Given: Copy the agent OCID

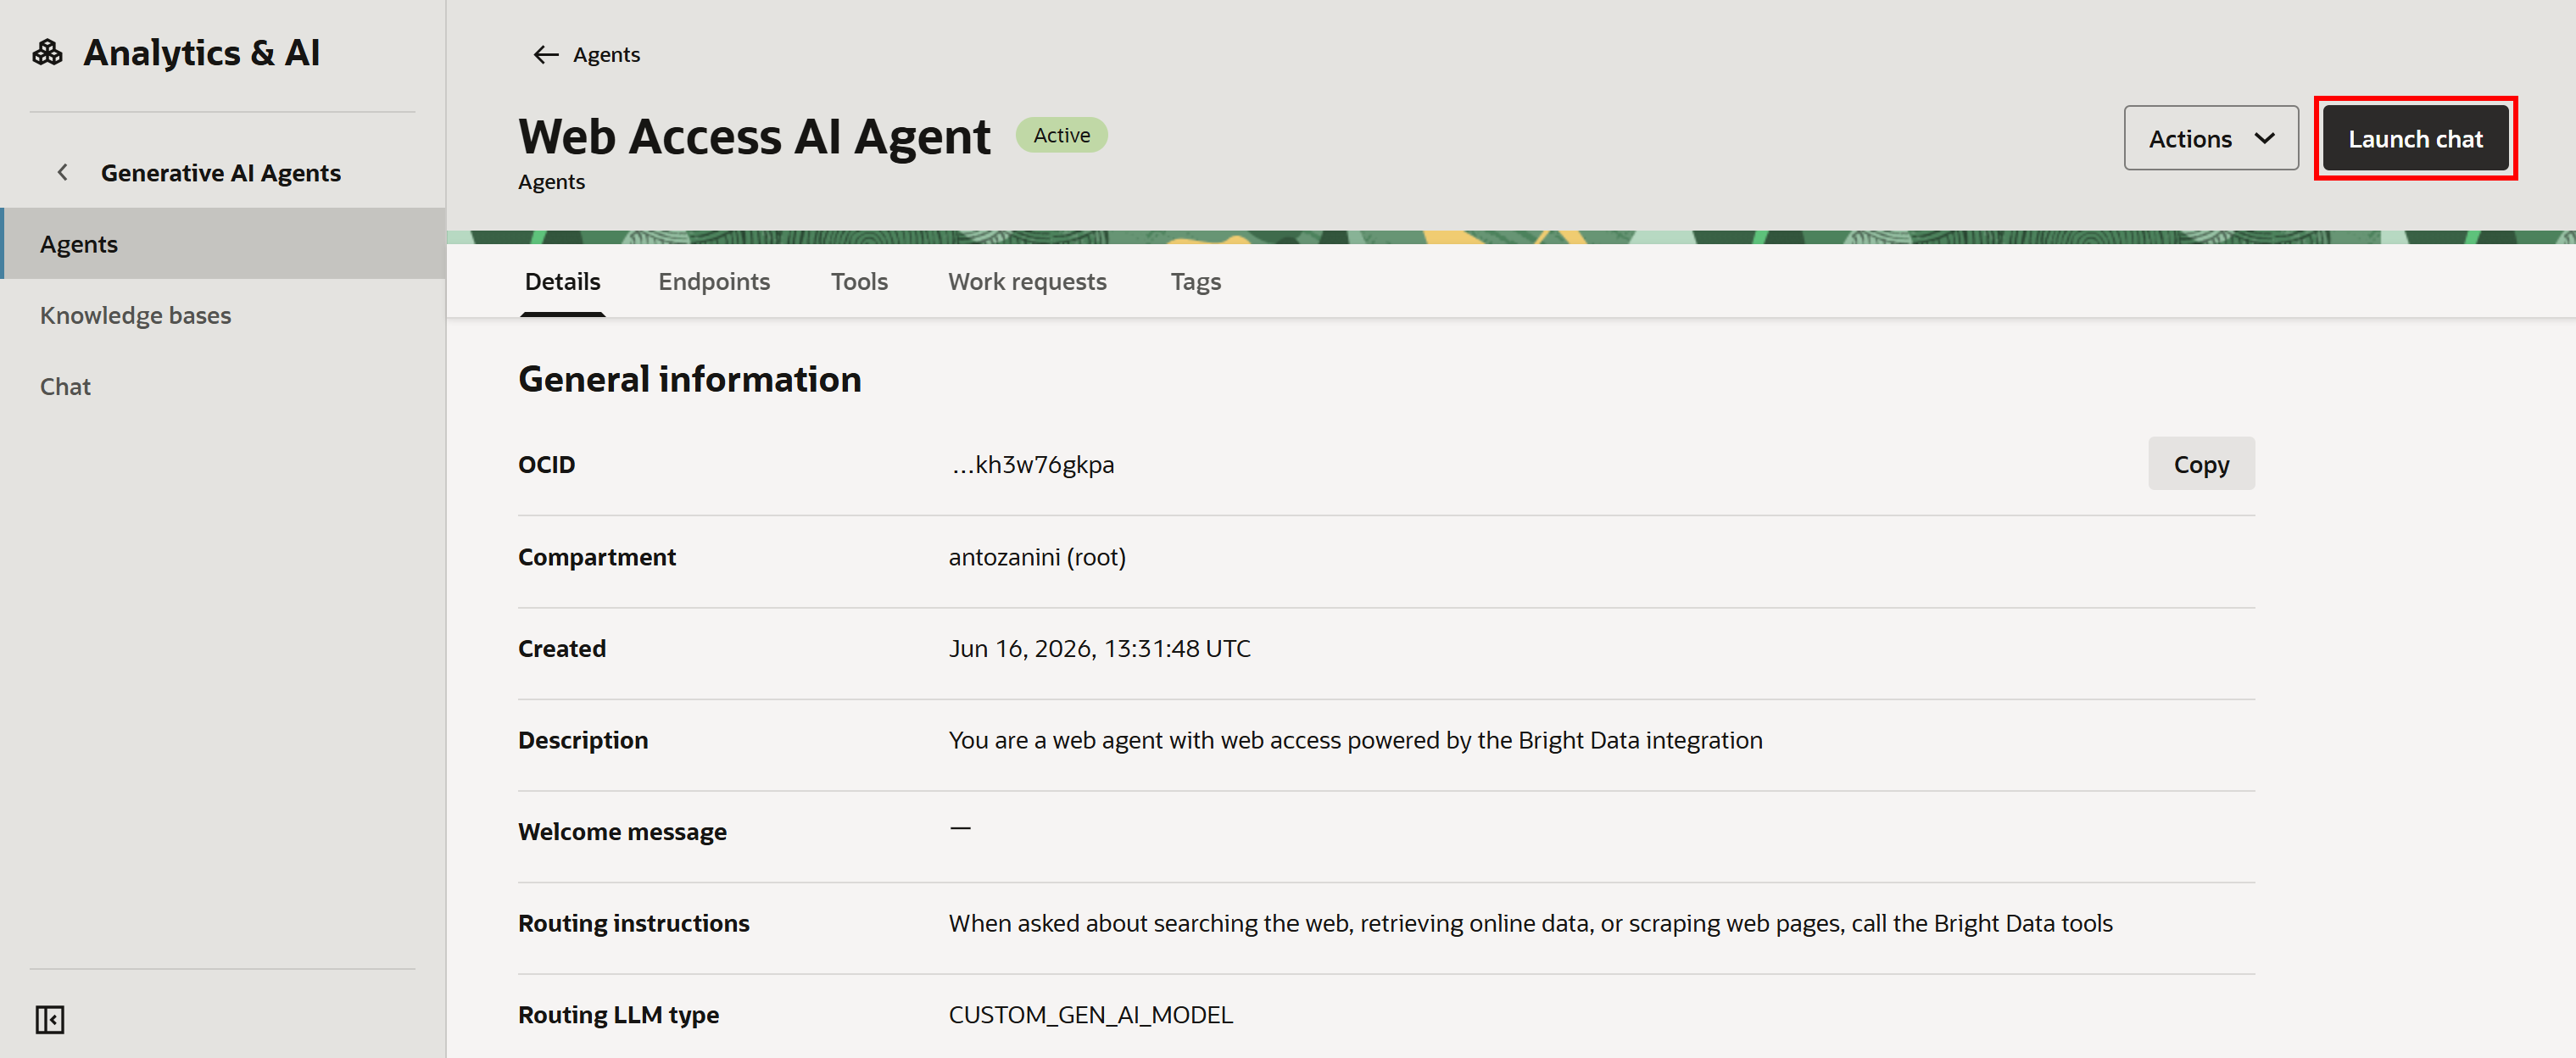Looking at the screenshot, I should pyautogui.click(x=2200, y=464).
